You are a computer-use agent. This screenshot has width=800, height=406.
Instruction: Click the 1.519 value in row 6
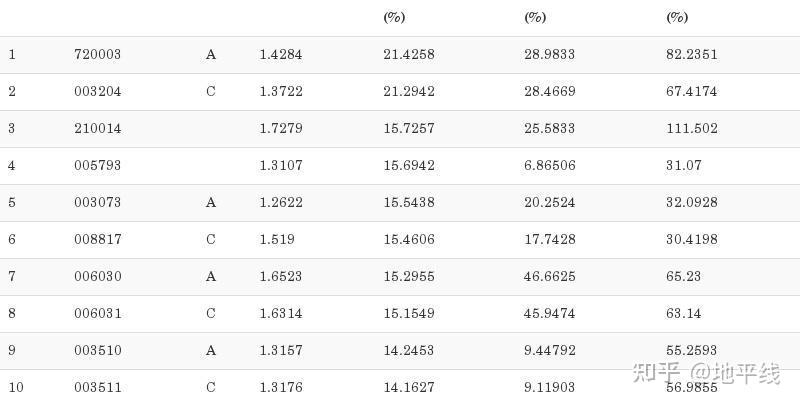click(x=277, y=239)
